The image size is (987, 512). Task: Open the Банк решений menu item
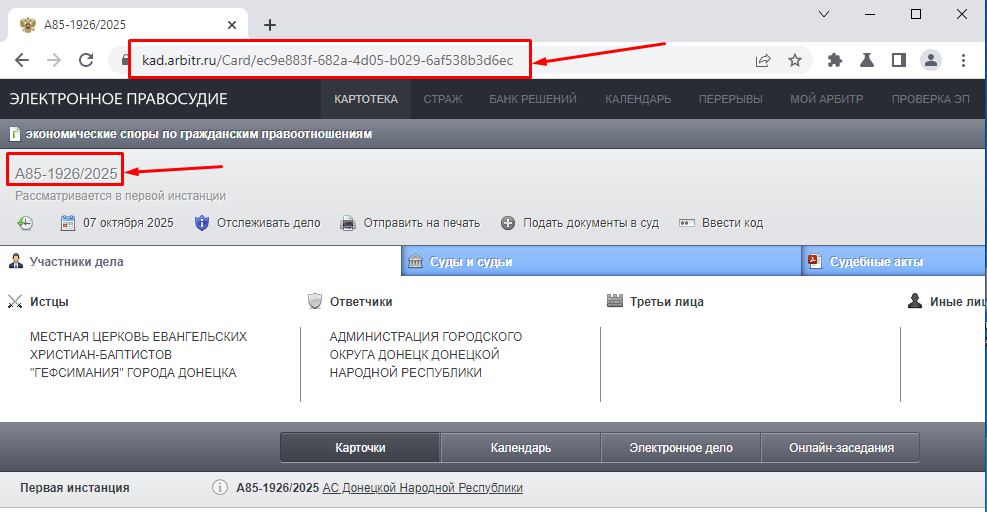point(532,99)
